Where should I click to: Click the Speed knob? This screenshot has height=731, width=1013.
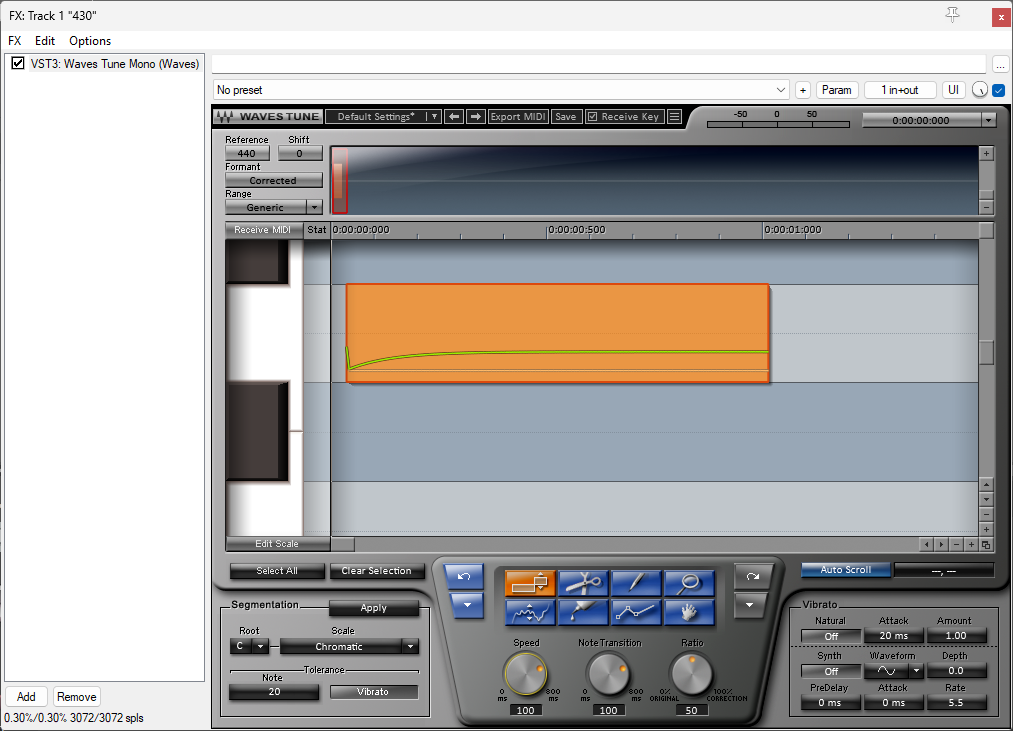[x=525, y=674]
